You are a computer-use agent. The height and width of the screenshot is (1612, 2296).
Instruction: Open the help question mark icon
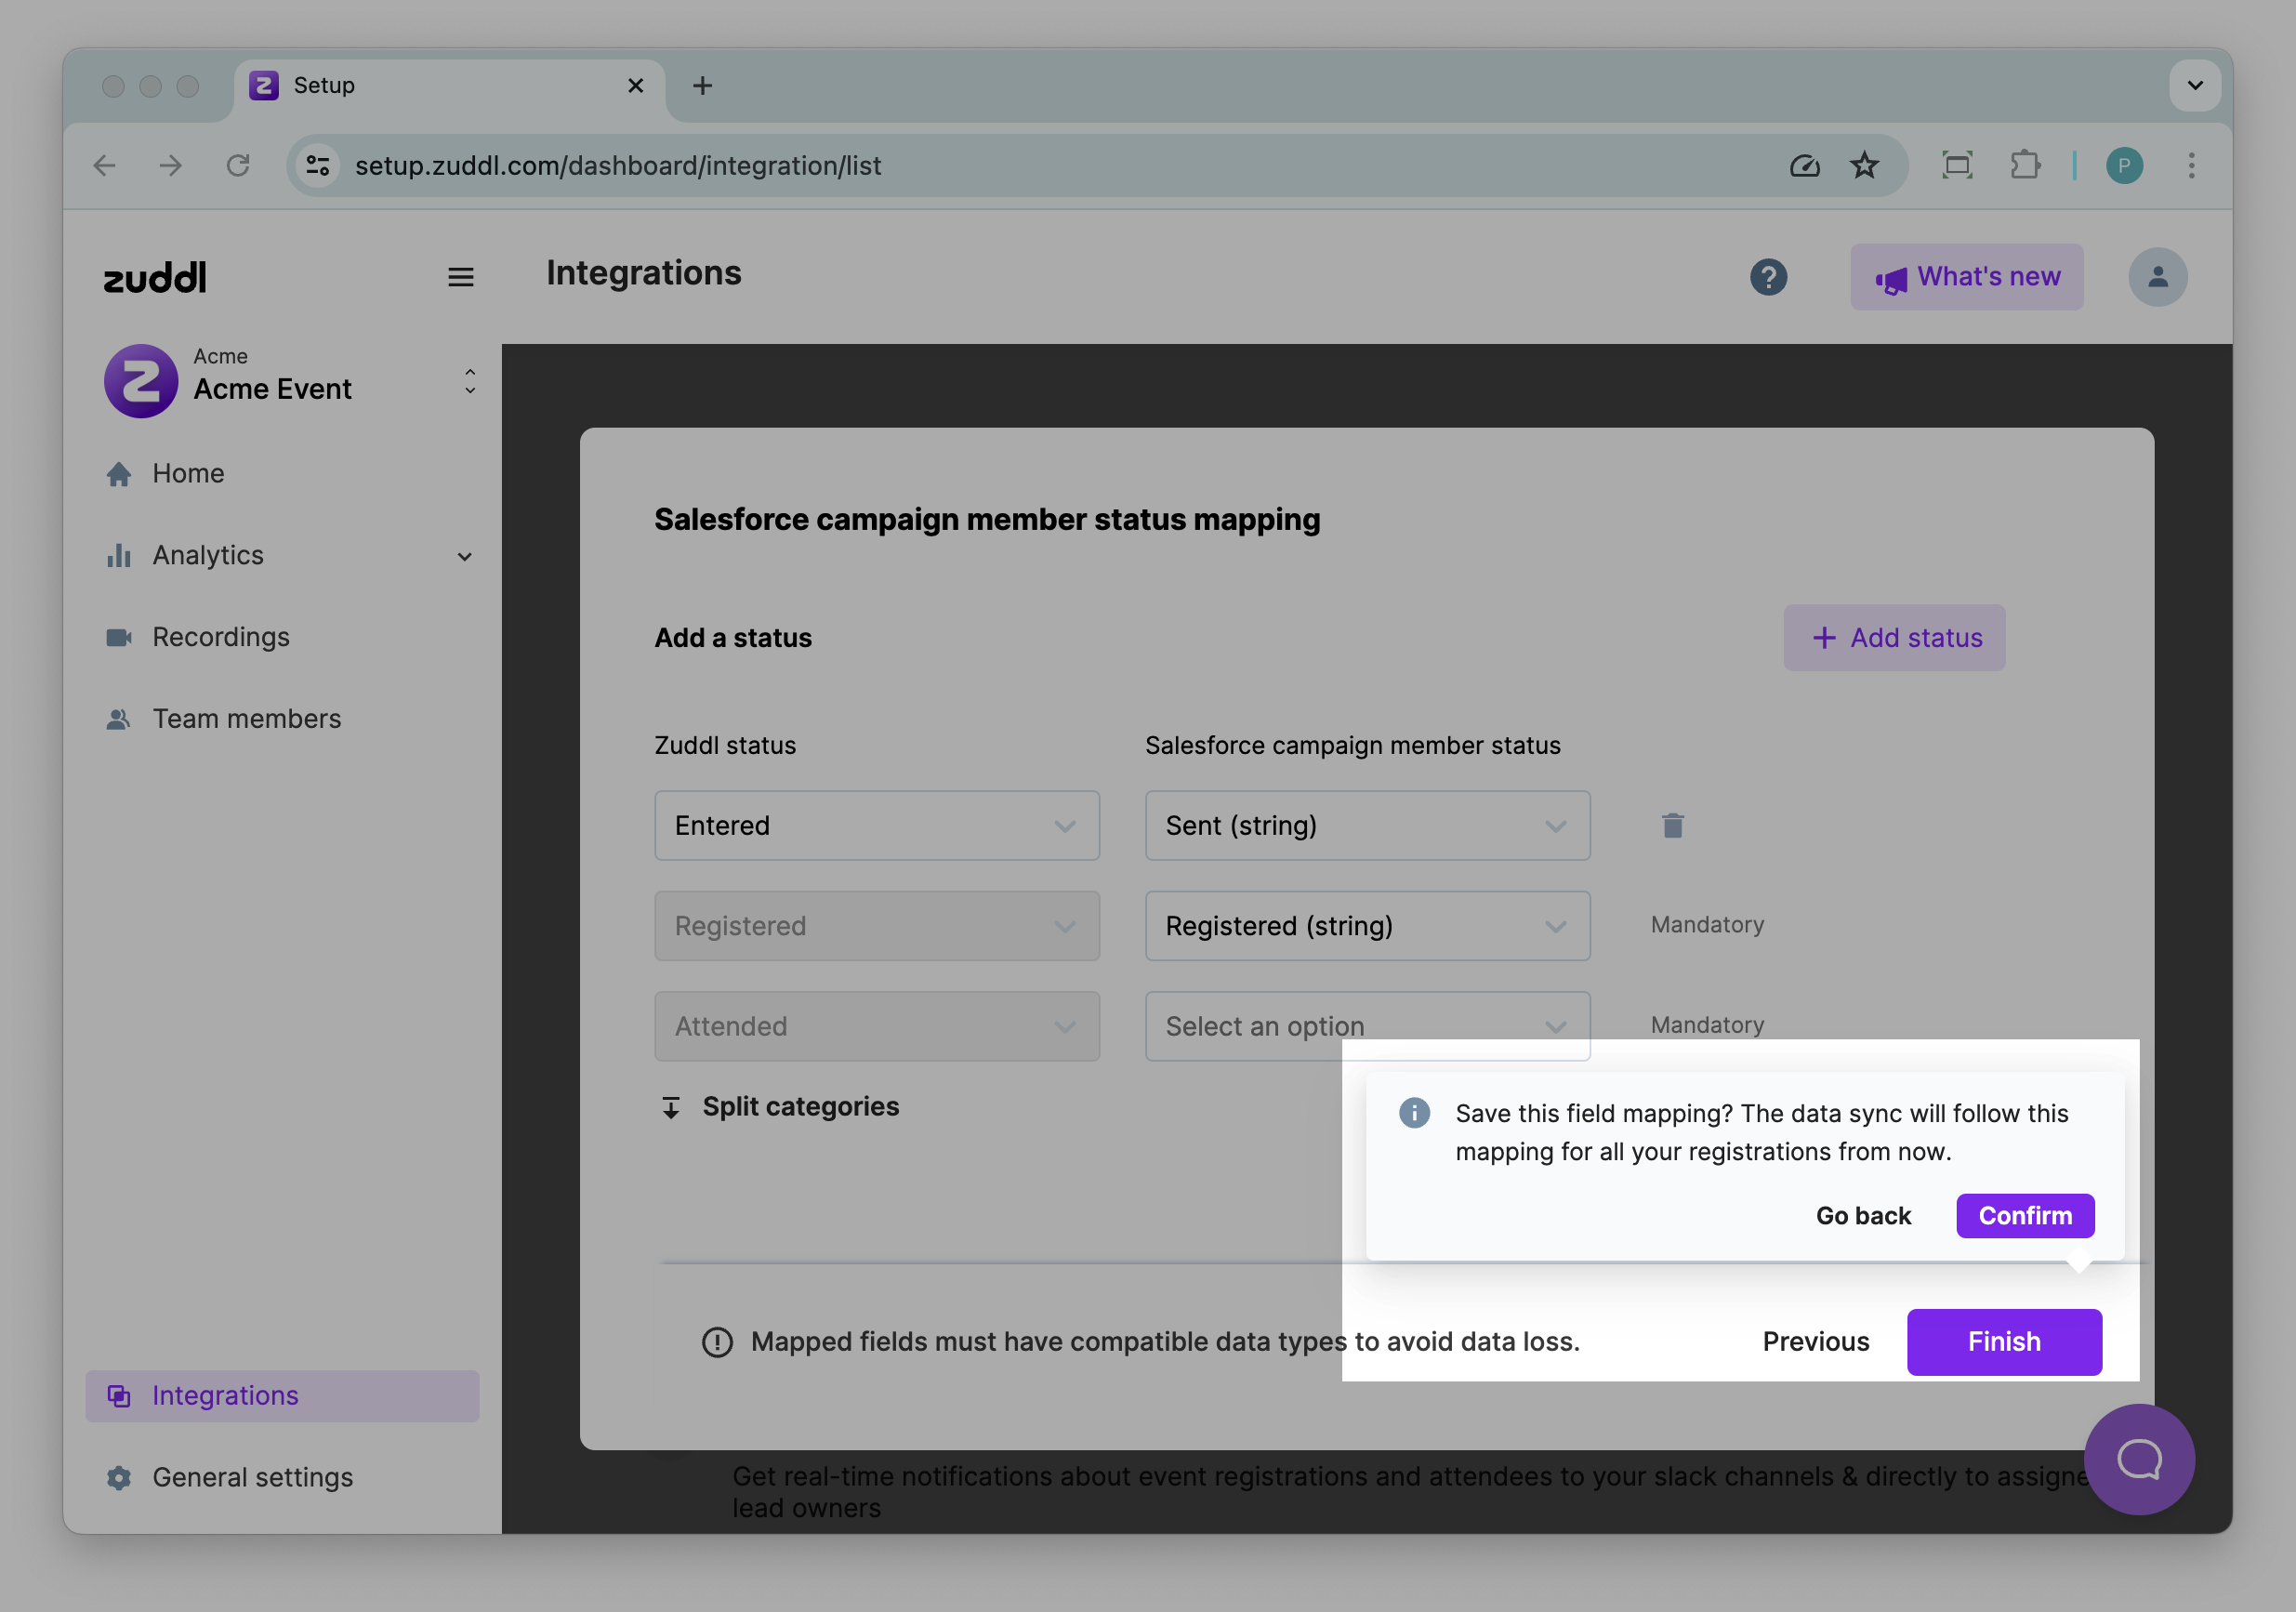point(1768,277)
